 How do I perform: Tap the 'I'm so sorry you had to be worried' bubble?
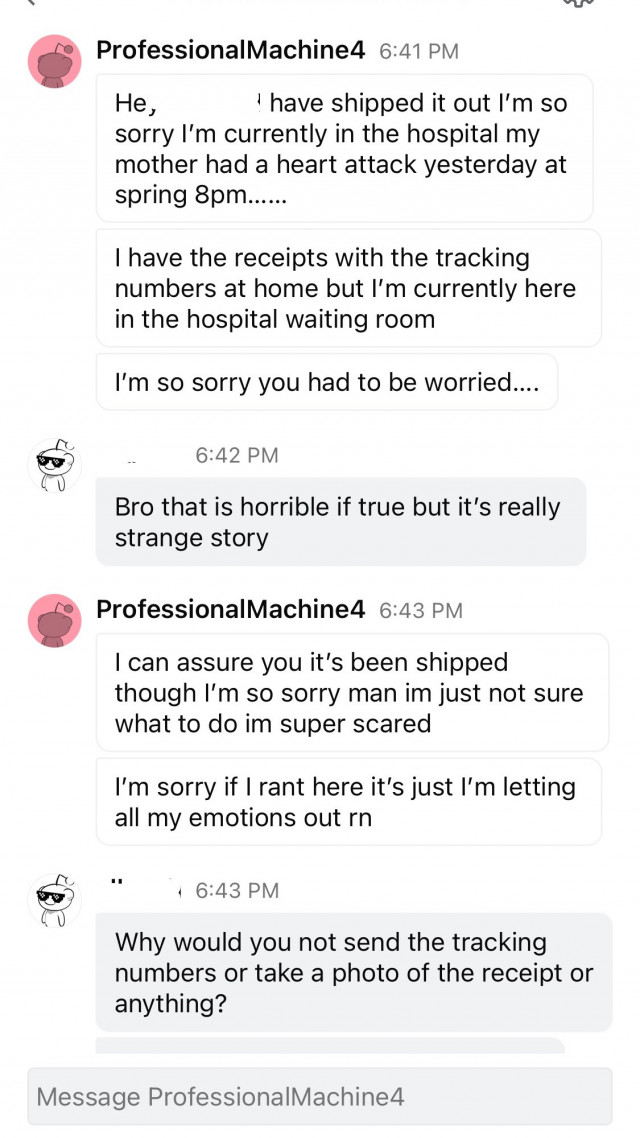(327, 382)
